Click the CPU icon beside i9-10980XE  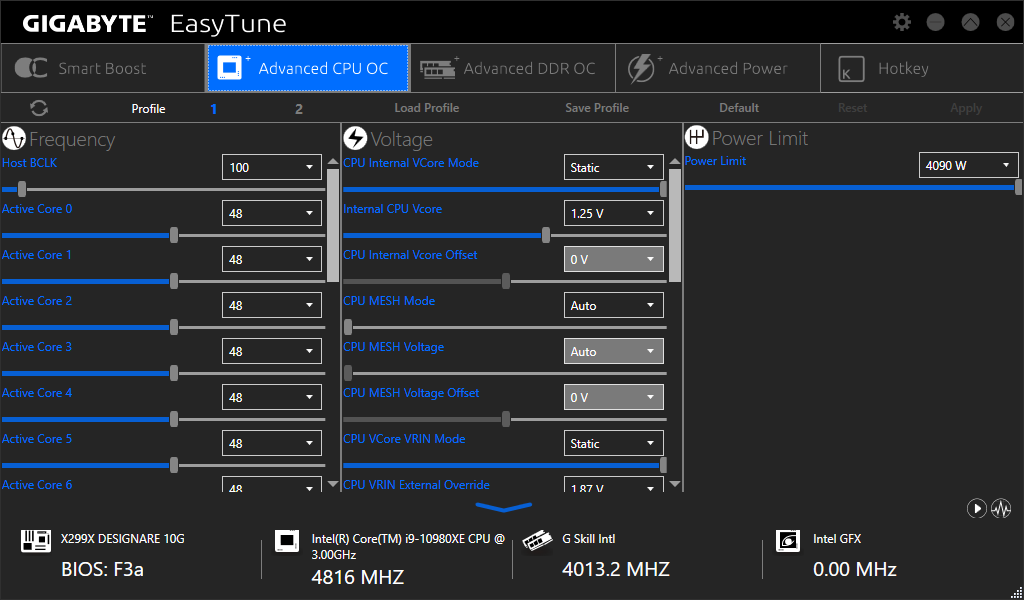[287, 541]
